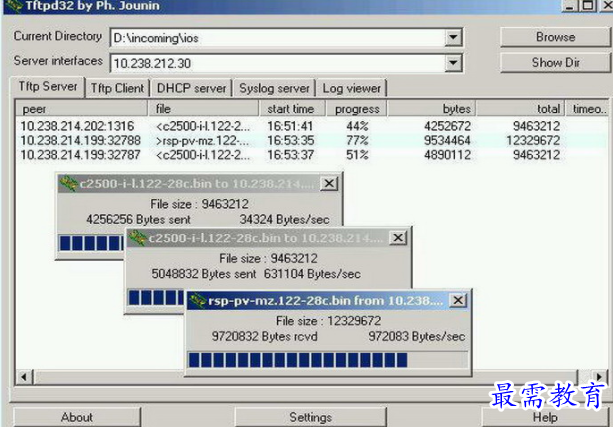Click the timeo.. column header
613x427 pixels.
click(588, 109)
